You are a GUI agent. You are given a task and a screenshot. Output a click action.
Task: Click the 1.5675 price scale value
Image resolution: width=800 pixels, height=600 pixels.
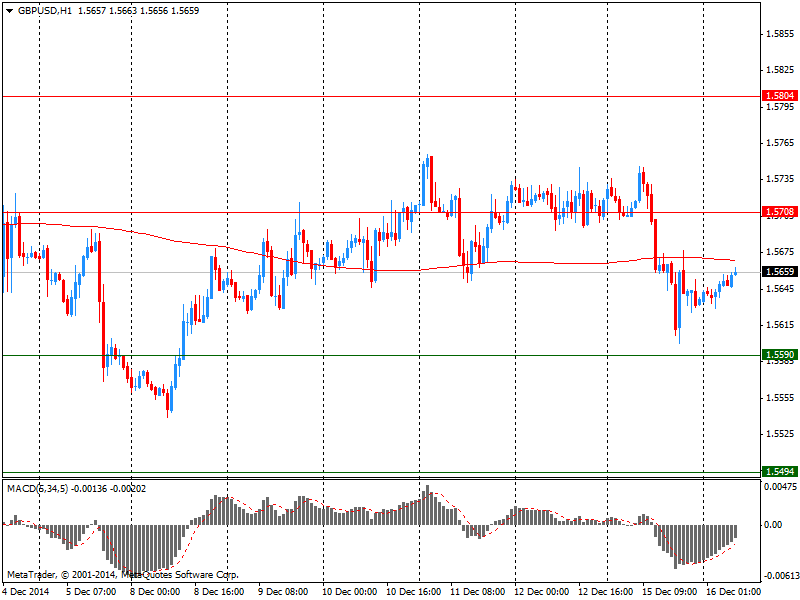(x=780, y=252)
